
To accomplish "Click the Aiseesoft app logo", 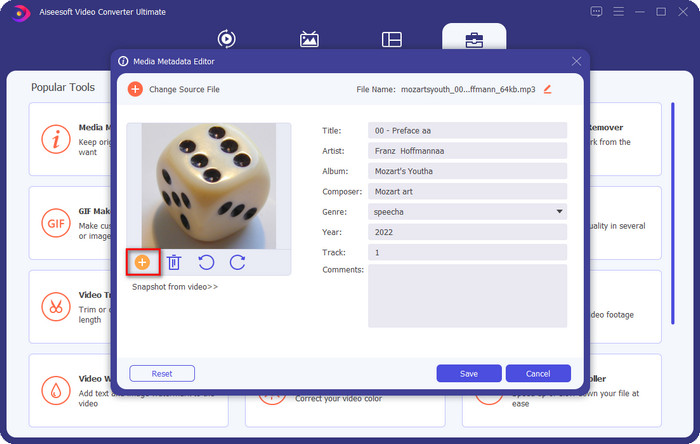I will point(20,12).
